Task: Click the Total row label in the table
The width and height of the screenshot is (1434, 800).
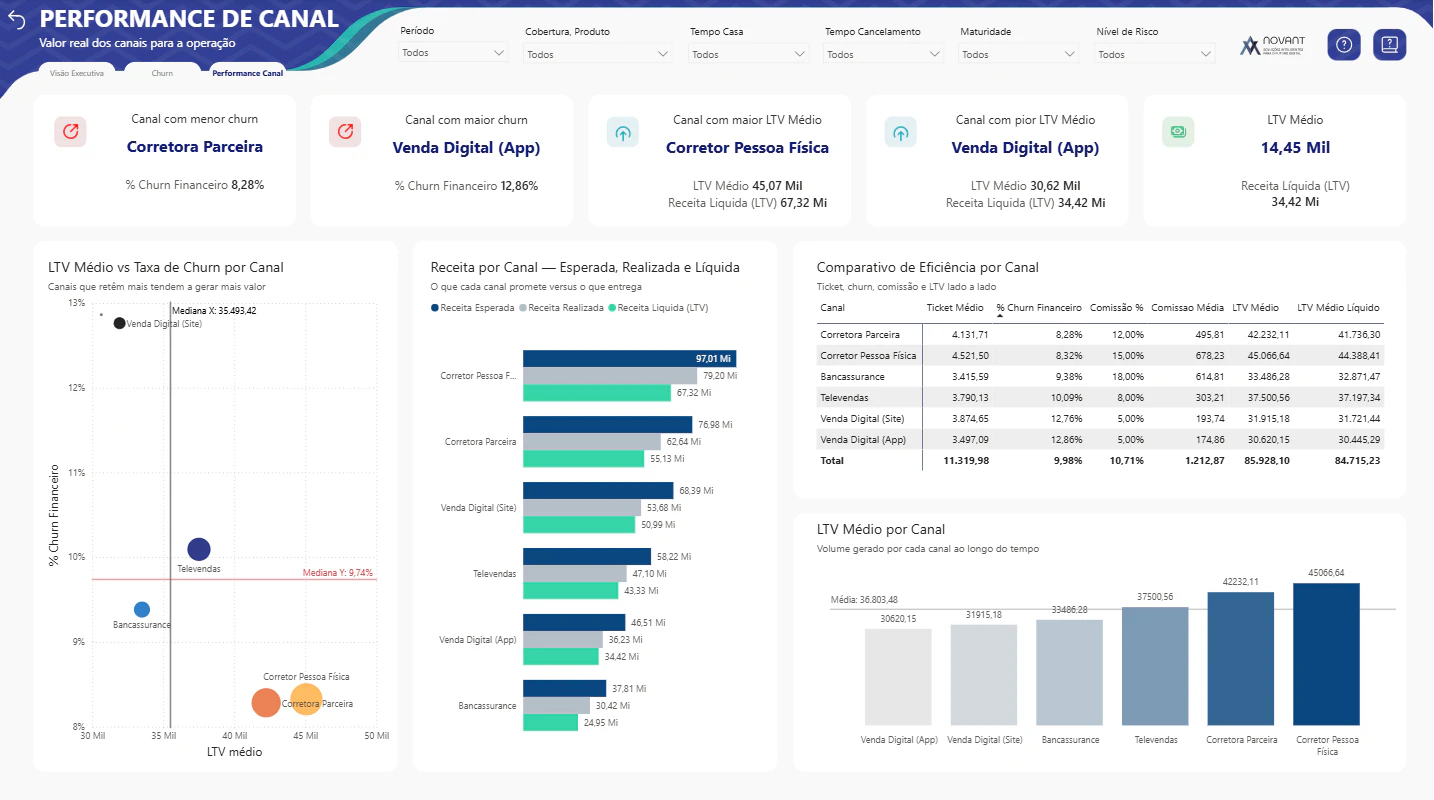Action: coord(832,461)
